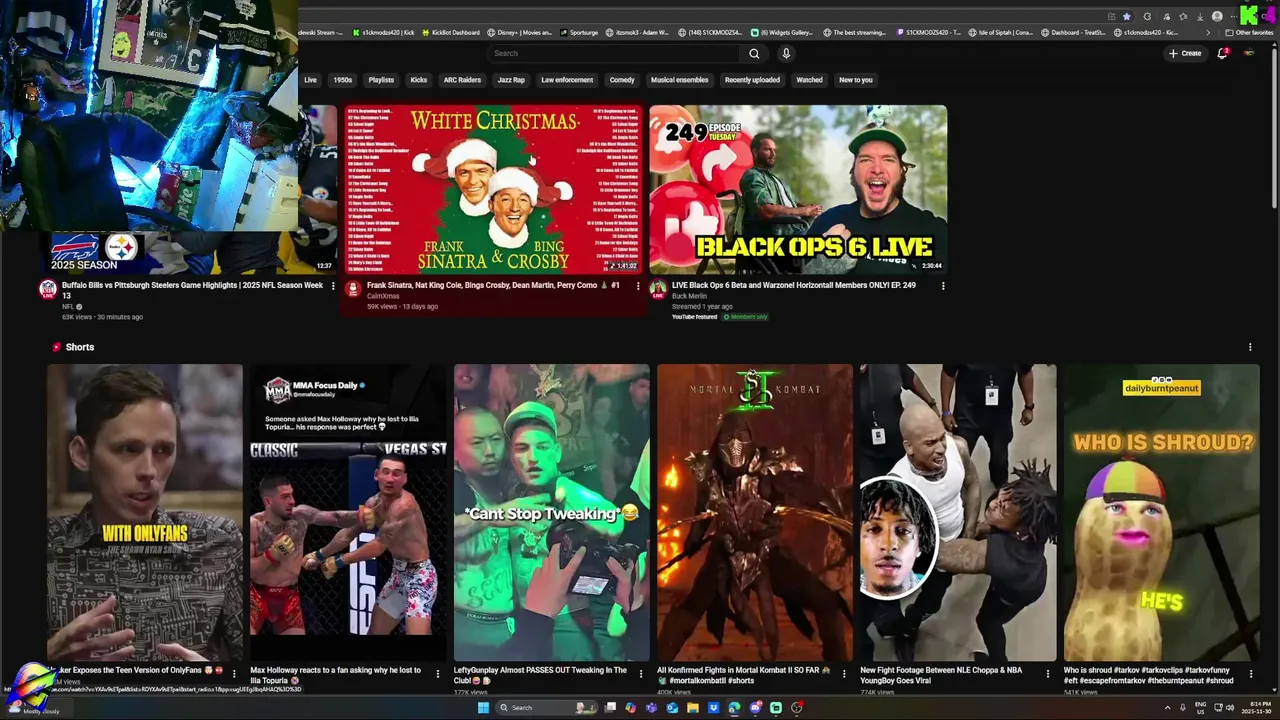Open White Christmas Sinatra Crosby video thumbnail
This screenshot has height=720, width=1280.
492,189
